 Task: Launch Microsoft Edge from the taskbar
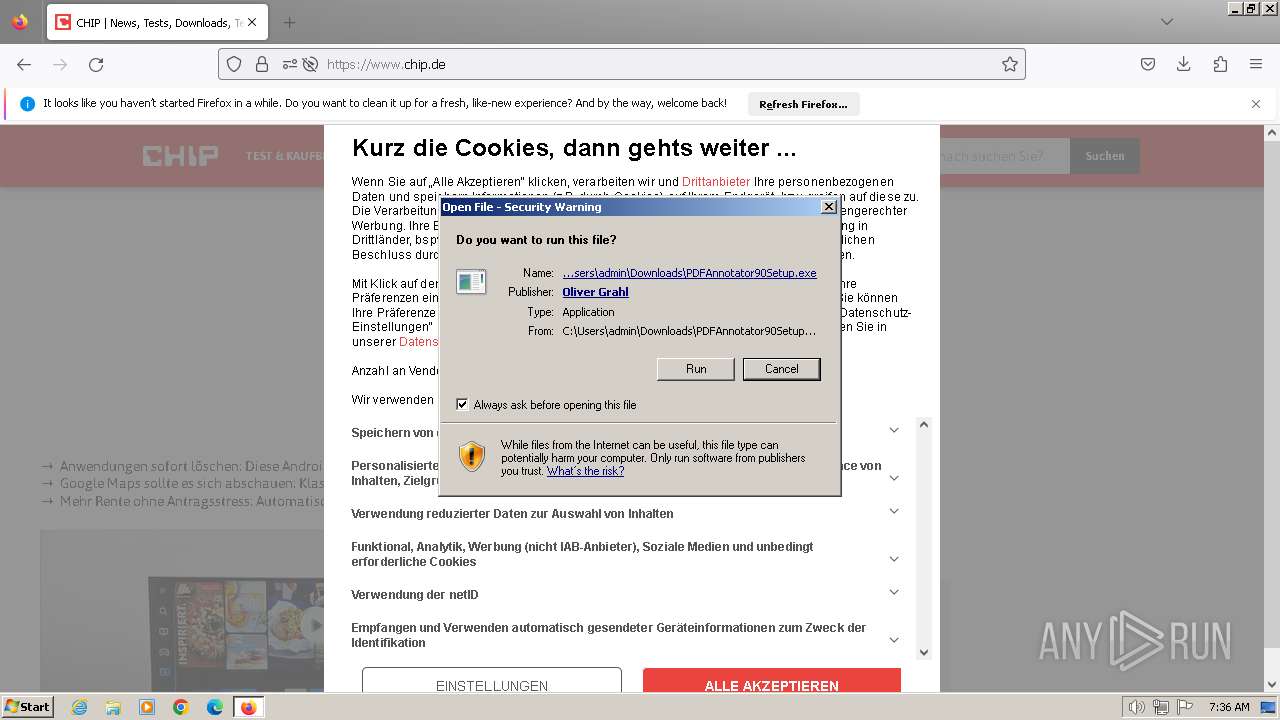click(214, 707)
